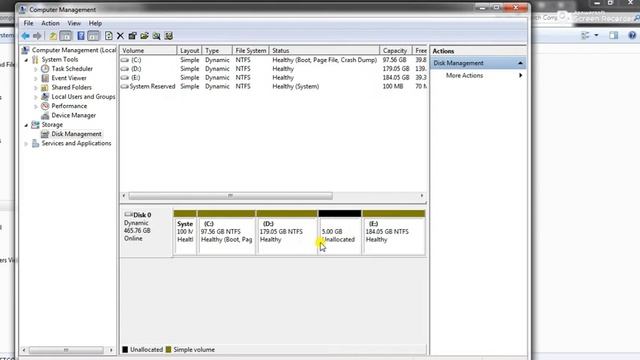Click the last toolbar icon after magnifier
This screenshot has width=640, height=360.
169,36
